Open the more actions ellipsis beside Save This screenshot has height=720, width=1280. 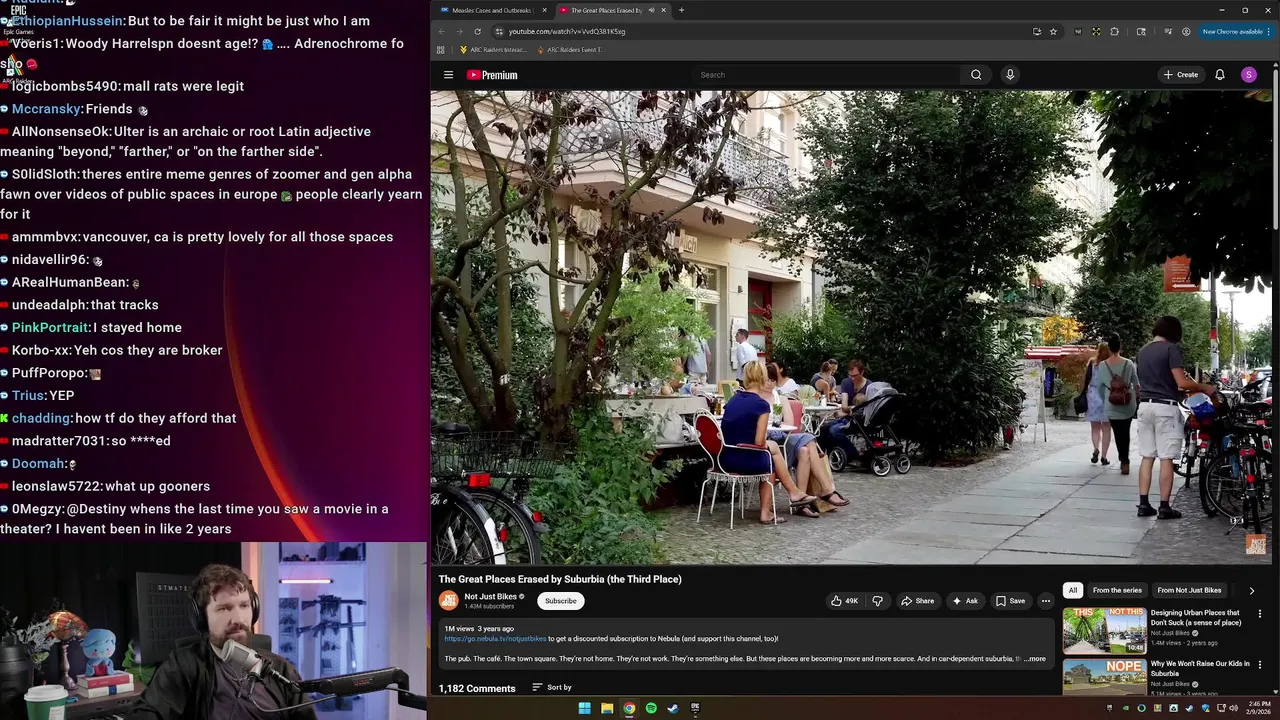1046,601
